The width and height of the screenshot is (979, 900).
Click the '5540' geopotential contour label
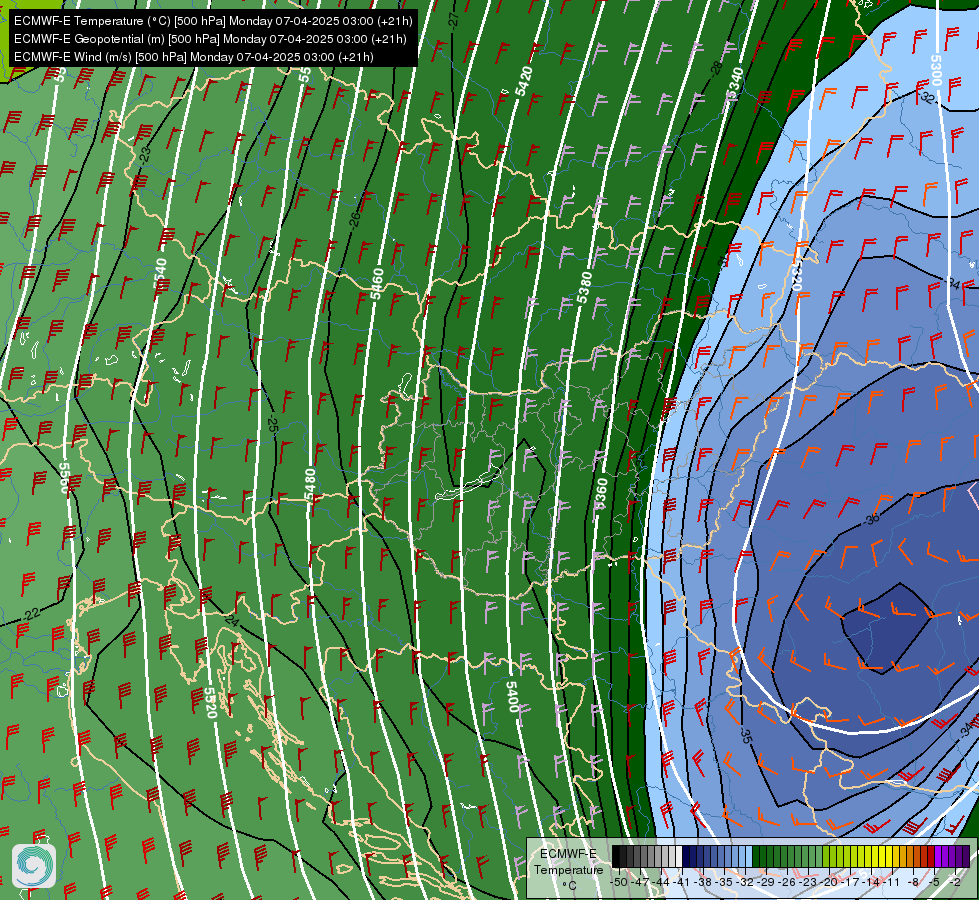[160, 275]
